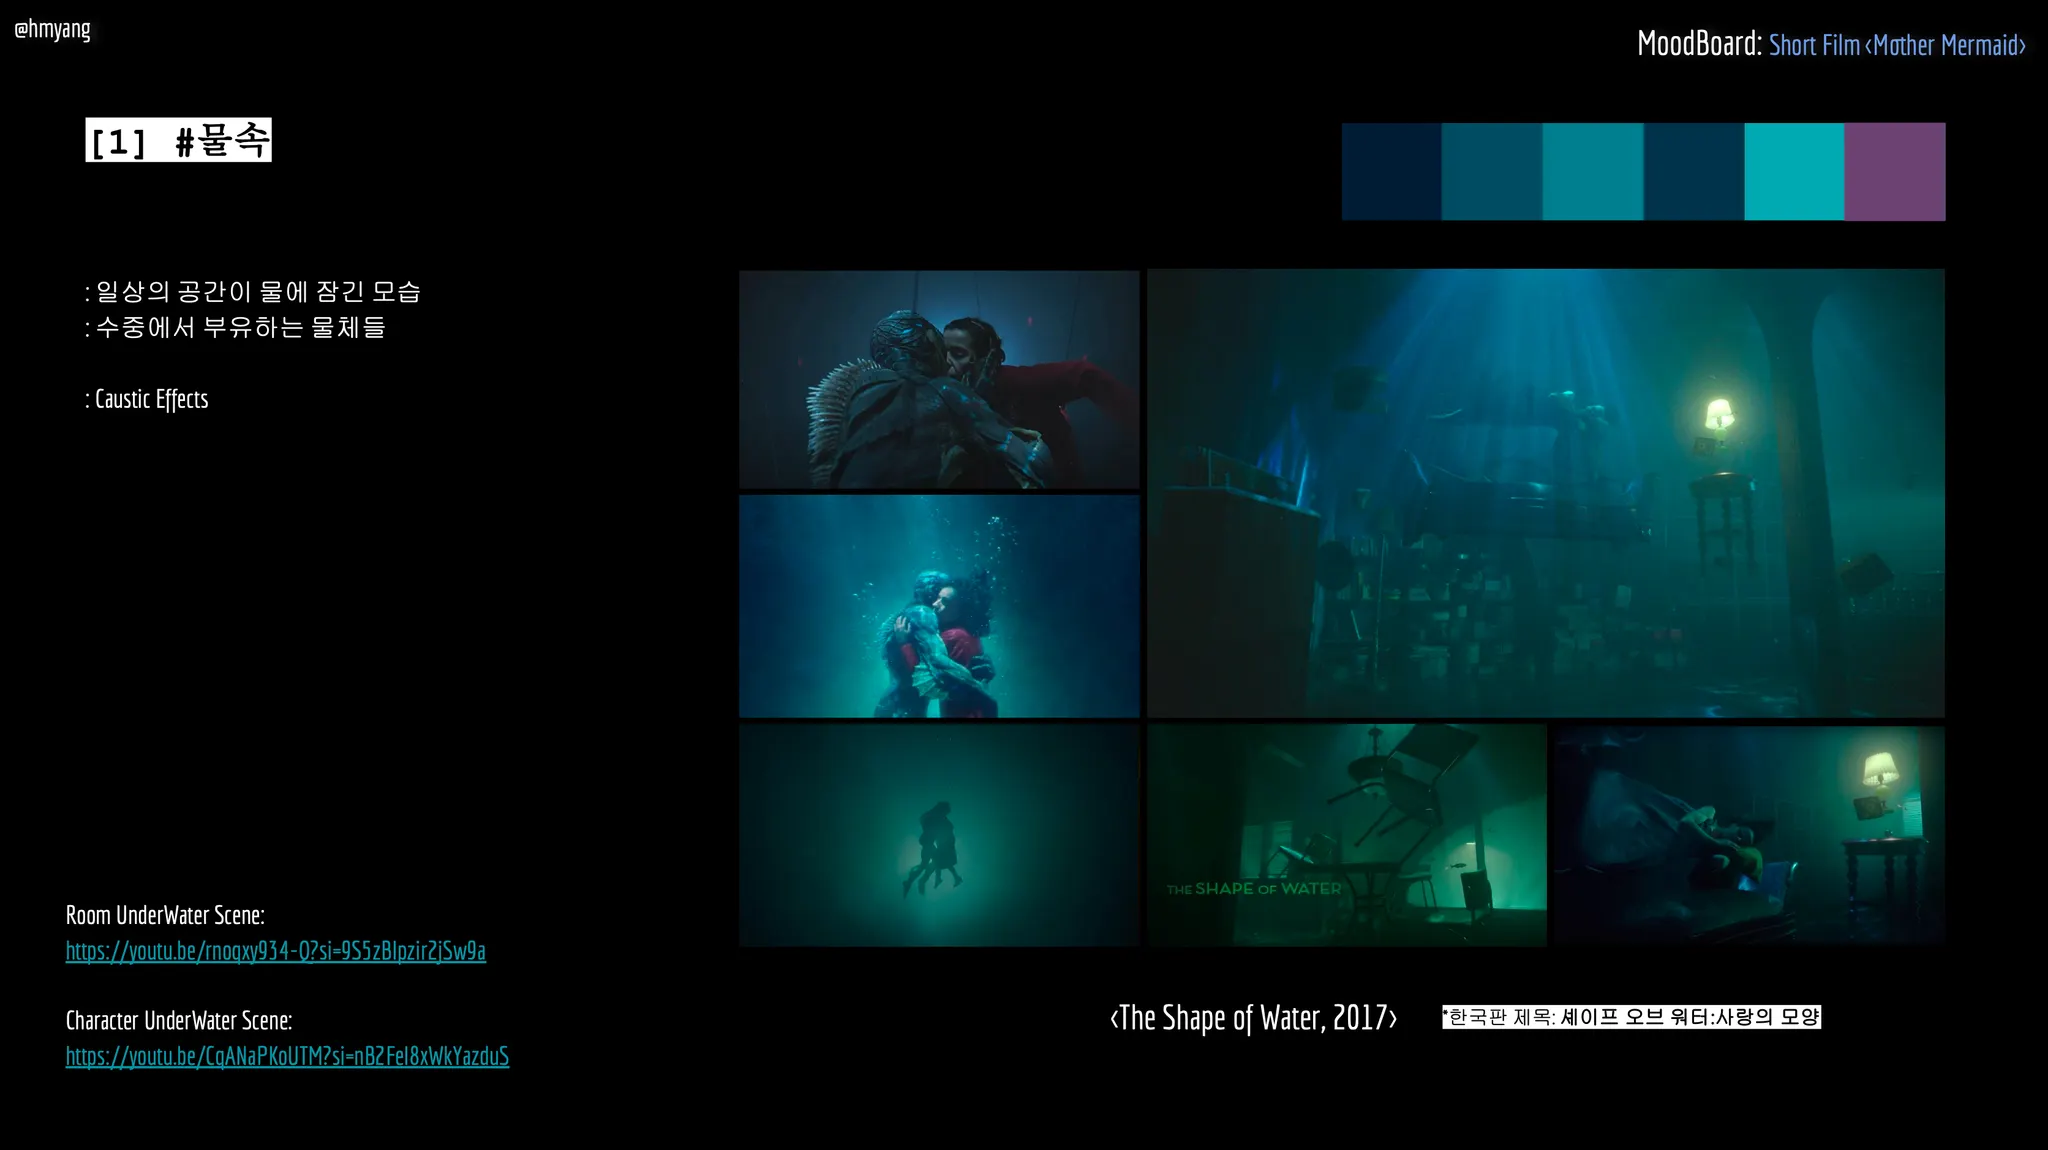Select the Korean title note highlighted in white
This screenshot has height=1150, width=2048.
[x=1630, y=1017]
